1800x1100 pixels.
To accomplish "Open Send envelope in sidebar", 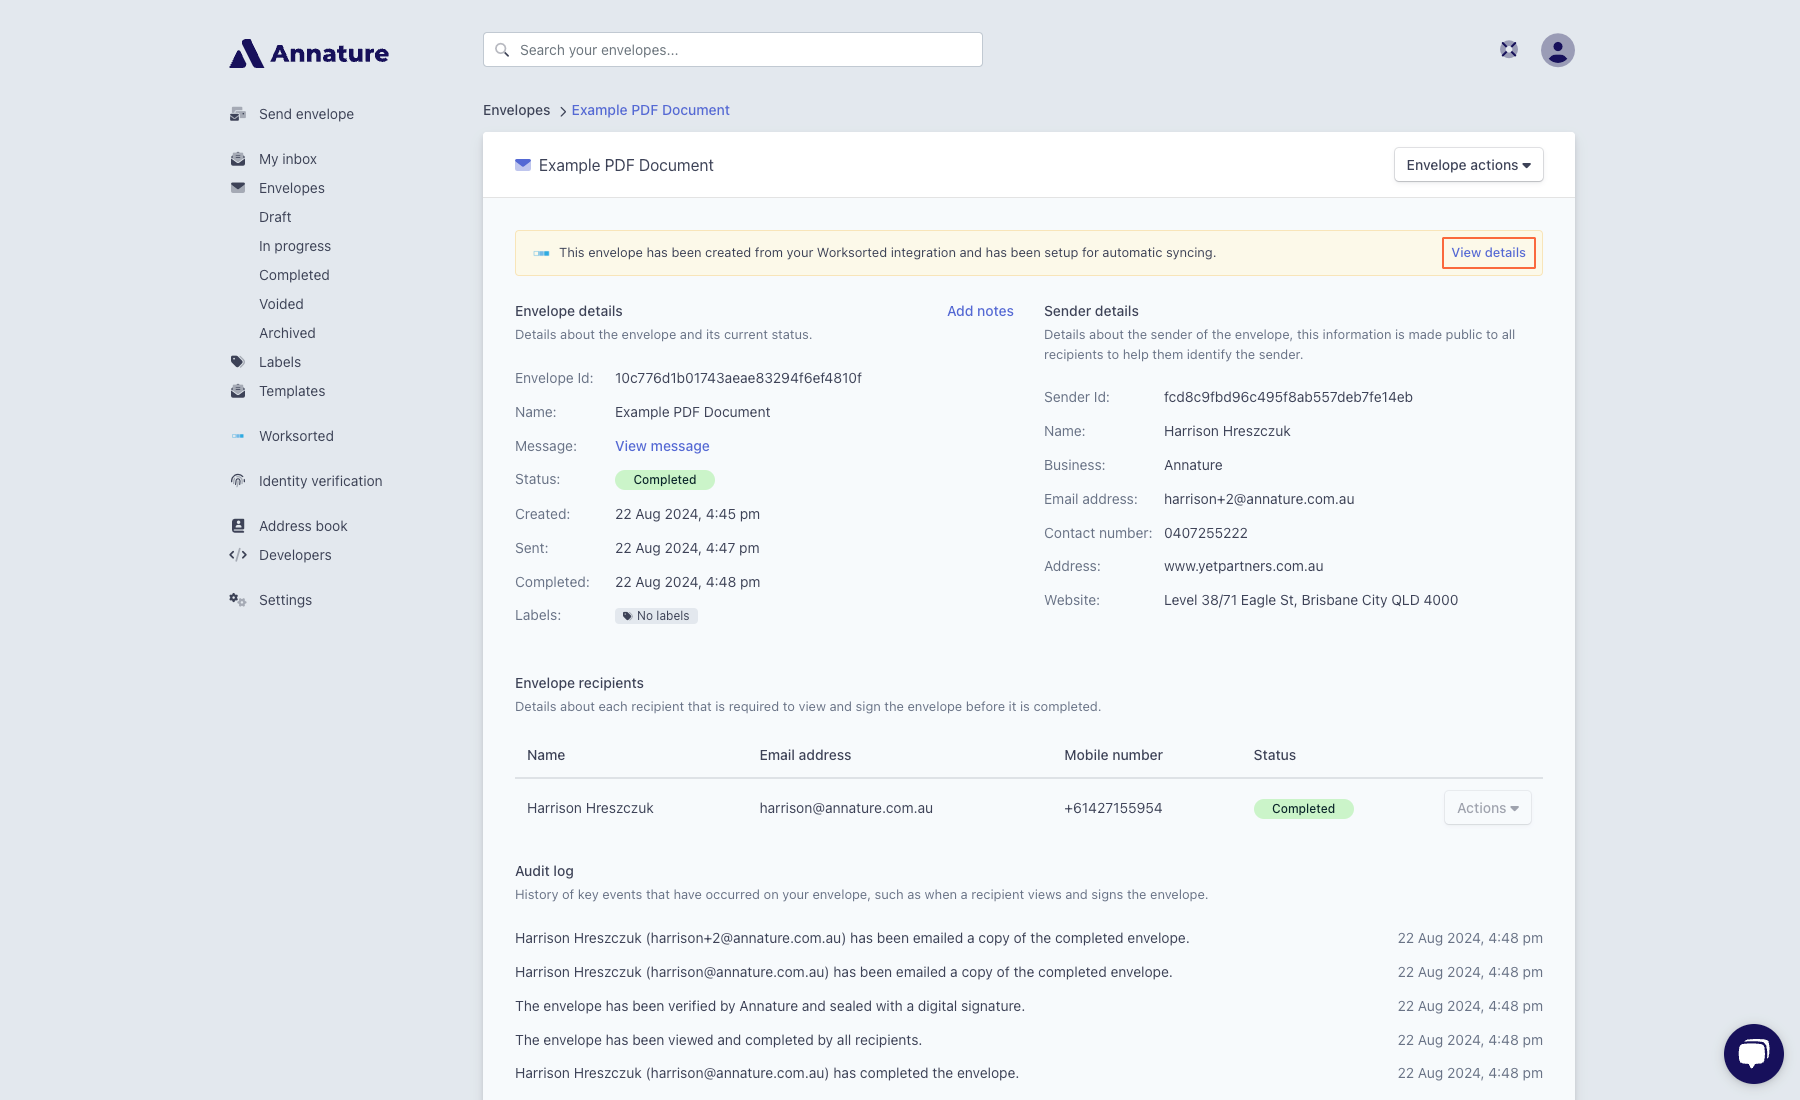I will click(x=306, y=114).
